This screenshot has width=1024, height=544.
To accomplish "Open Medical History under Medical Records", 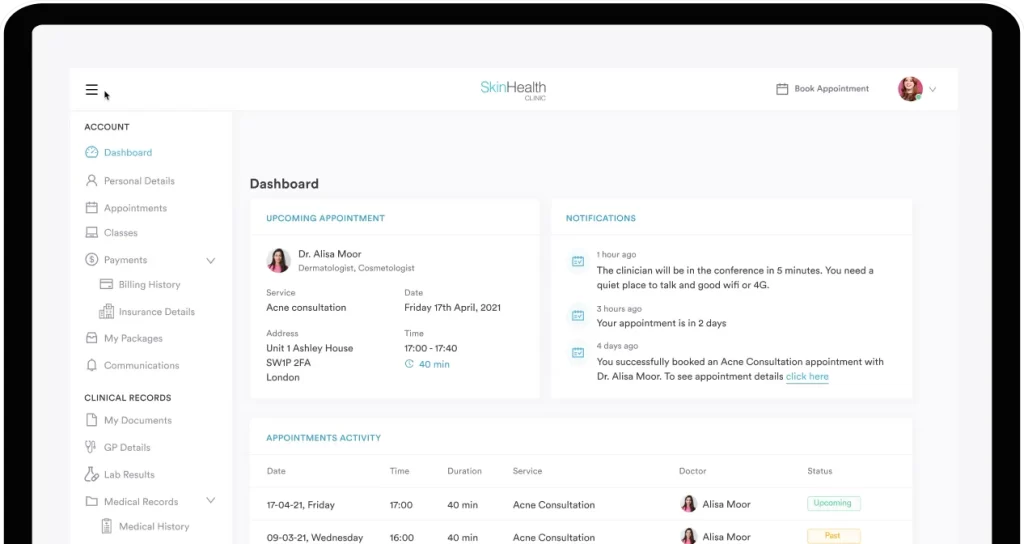I will pyautogui.click(x=153, y=527).
